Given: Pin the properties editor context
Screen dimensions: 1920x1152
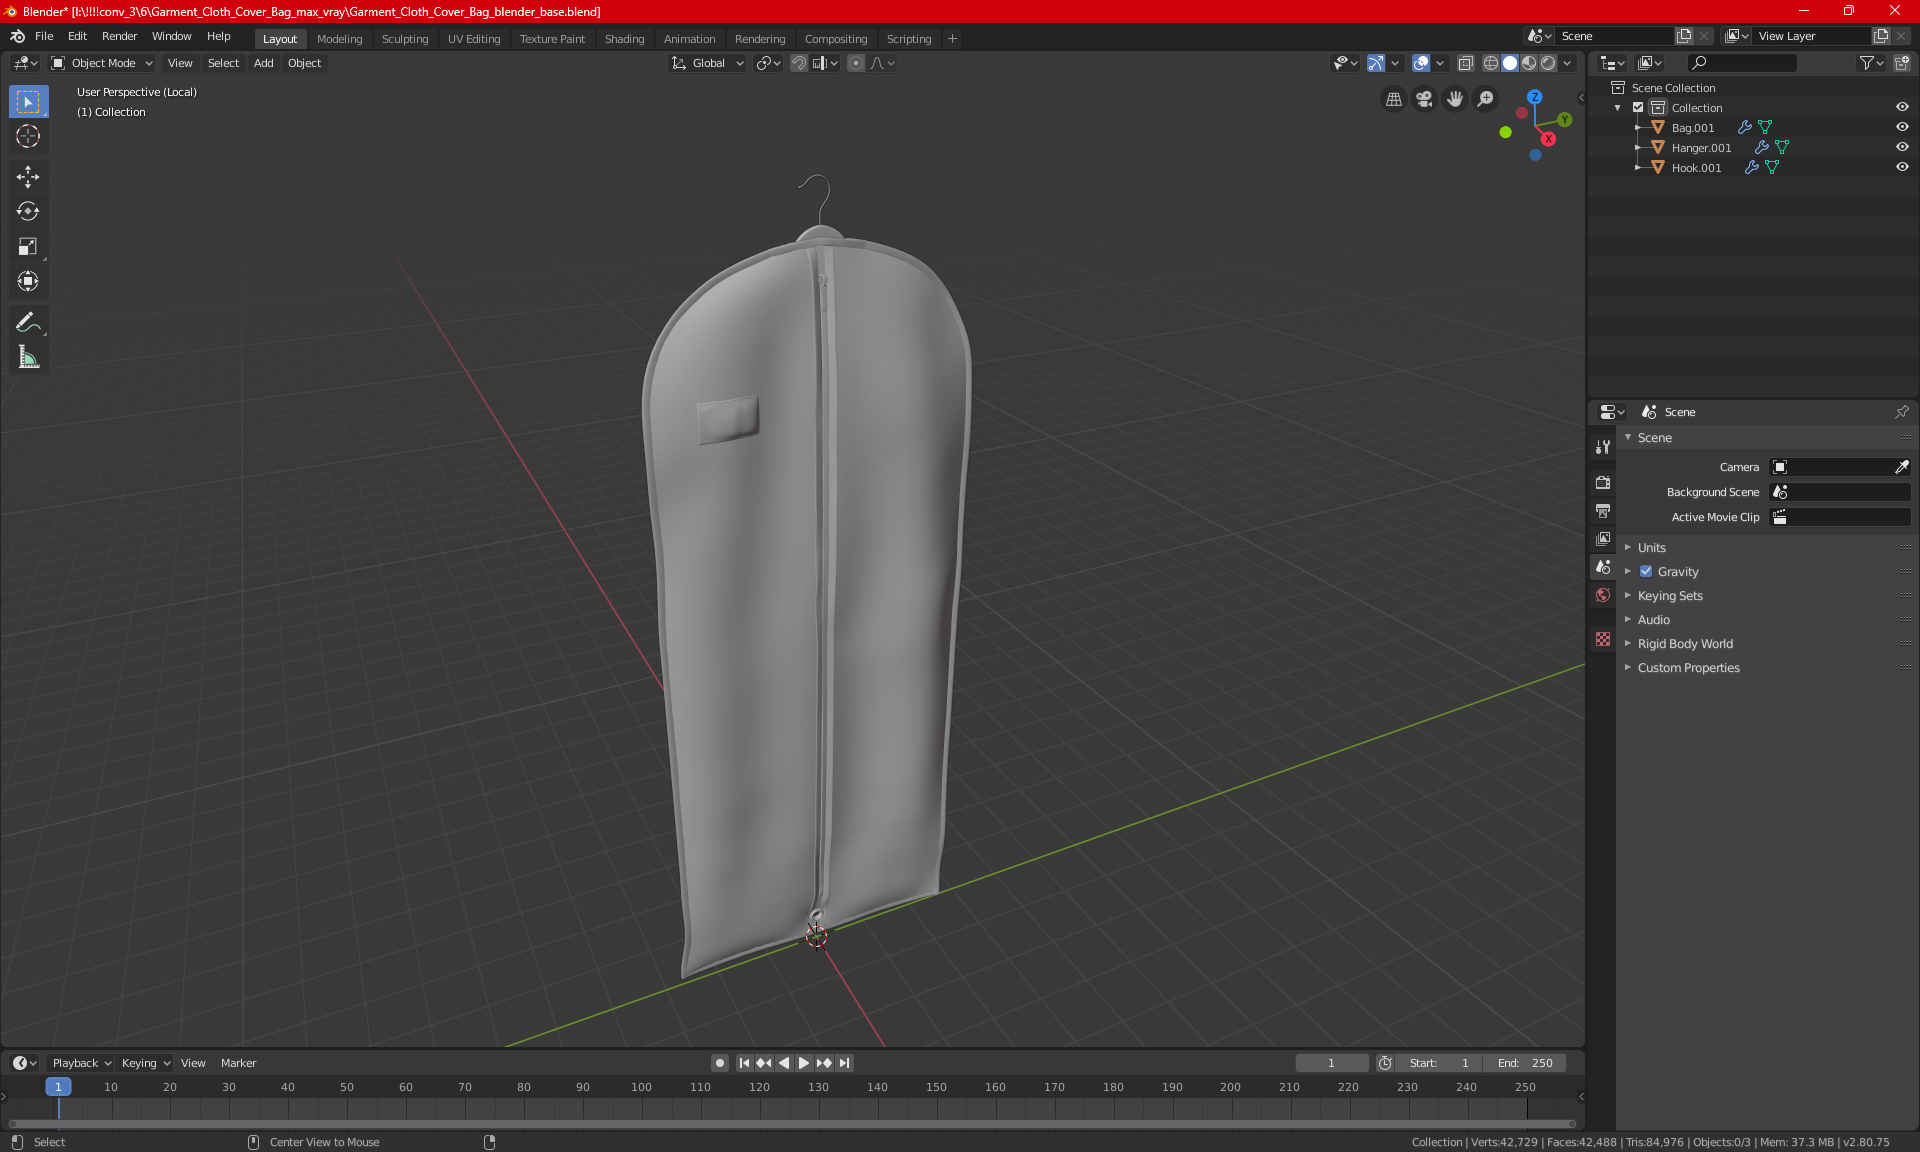Looking at the screenshot, I should [1901, 412].
